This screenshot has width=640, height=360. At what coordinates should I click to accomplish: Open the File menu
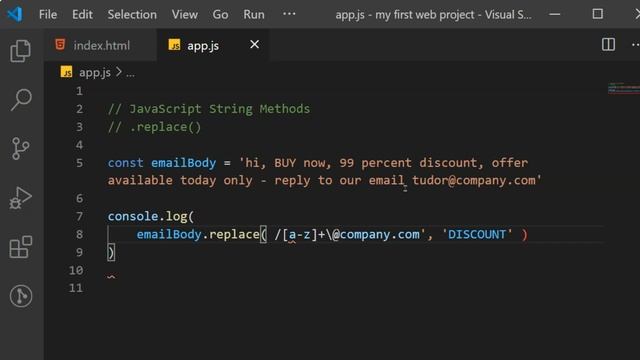48,15
